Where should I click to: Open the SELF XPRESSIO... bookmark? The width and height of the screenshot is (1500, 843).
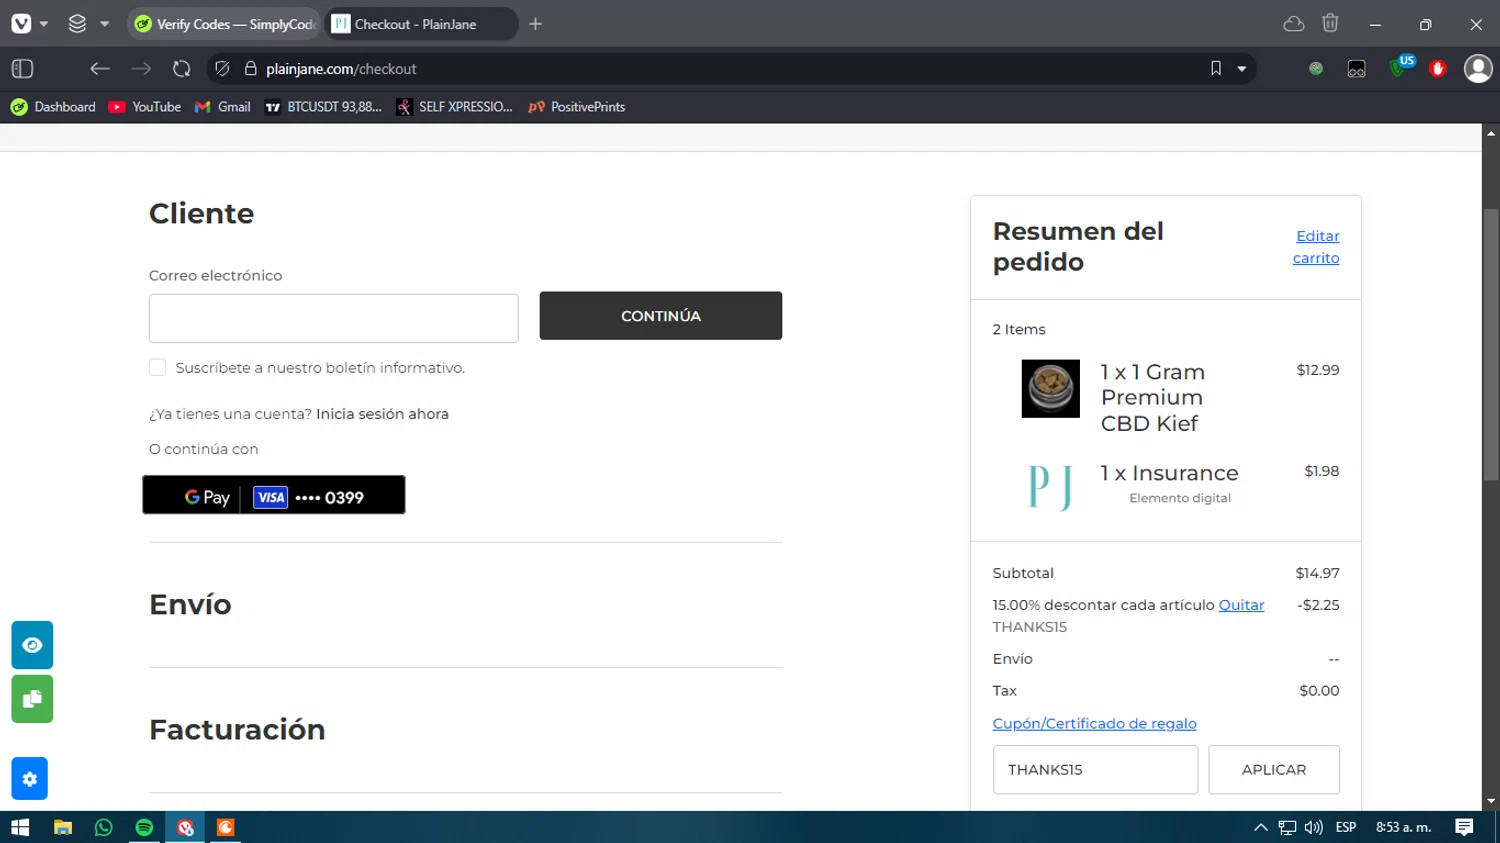point(454,107)
